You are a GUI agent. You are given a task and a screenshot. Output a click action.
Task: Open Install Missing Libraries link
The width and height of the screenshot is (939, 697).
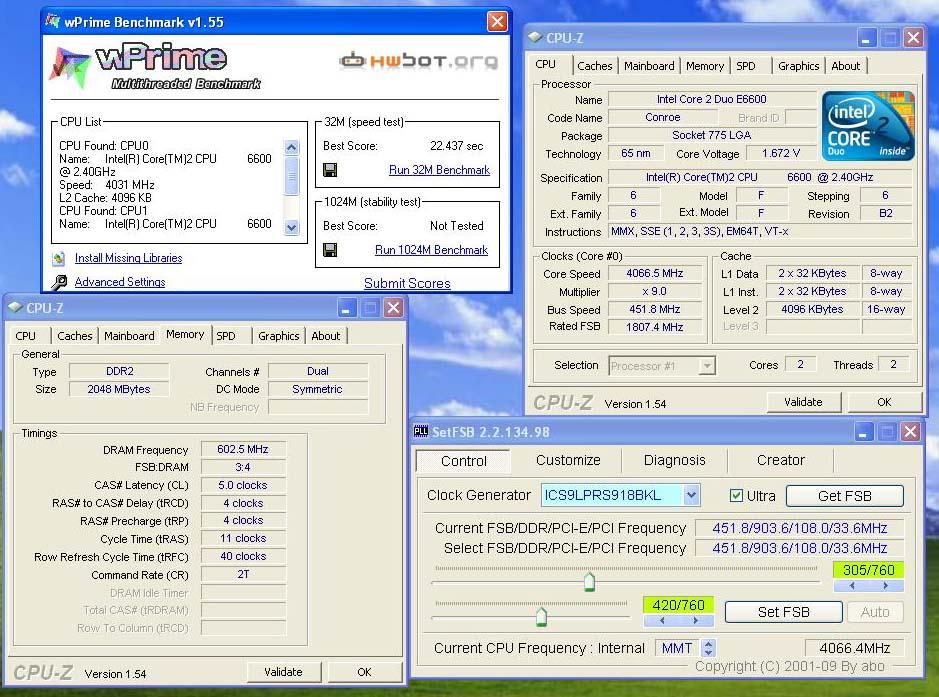[x=128, y=258]
